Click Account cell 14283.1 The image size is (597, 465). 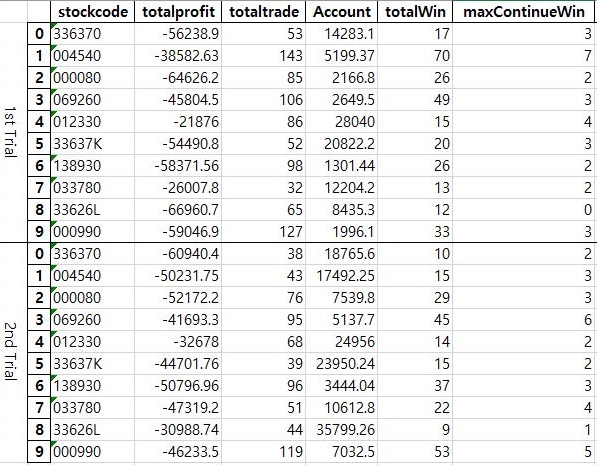point(342,34)
